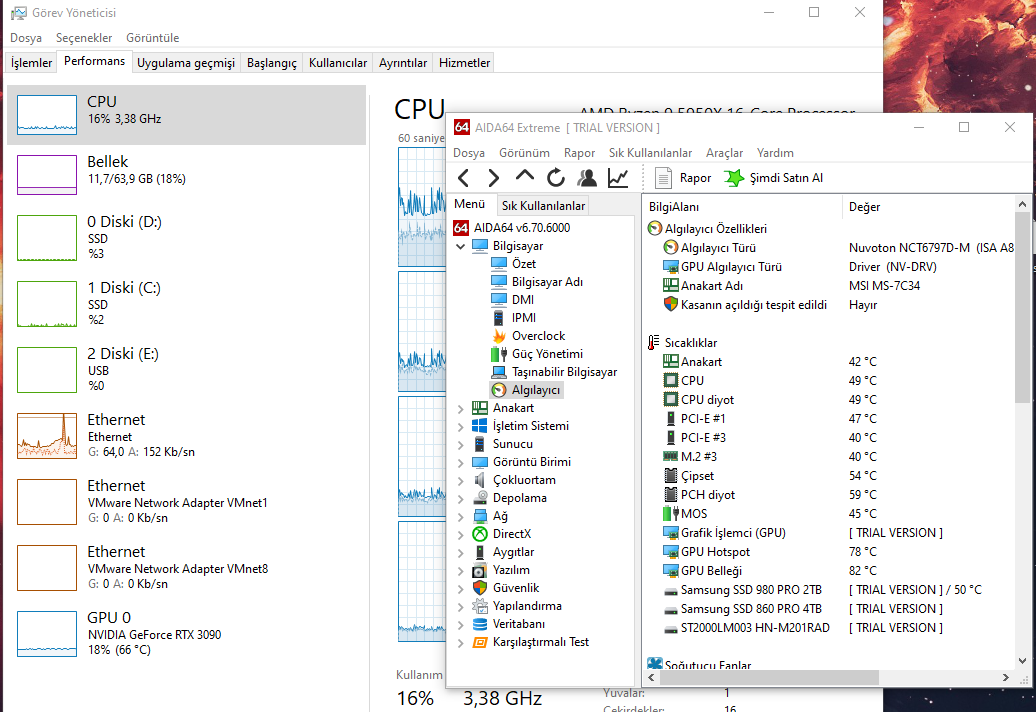1036x712 pixels.
Task: Click the Yazılım software icon in tree
Action: click(x=480, y=570)
